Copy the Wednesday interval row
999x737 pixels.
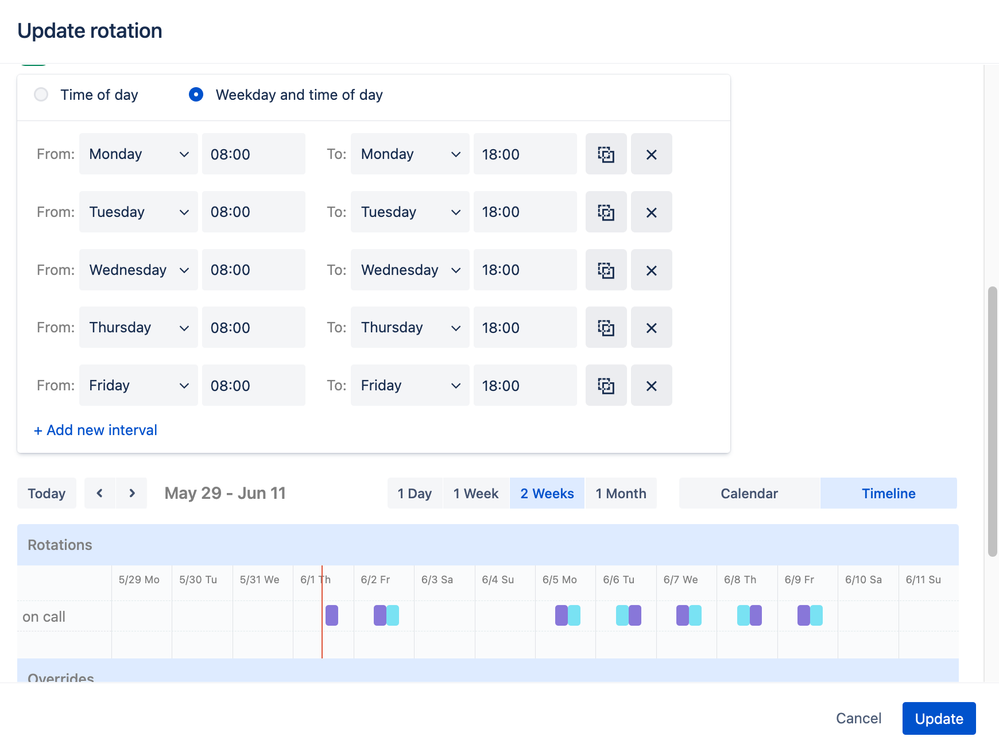pos(606,270)
